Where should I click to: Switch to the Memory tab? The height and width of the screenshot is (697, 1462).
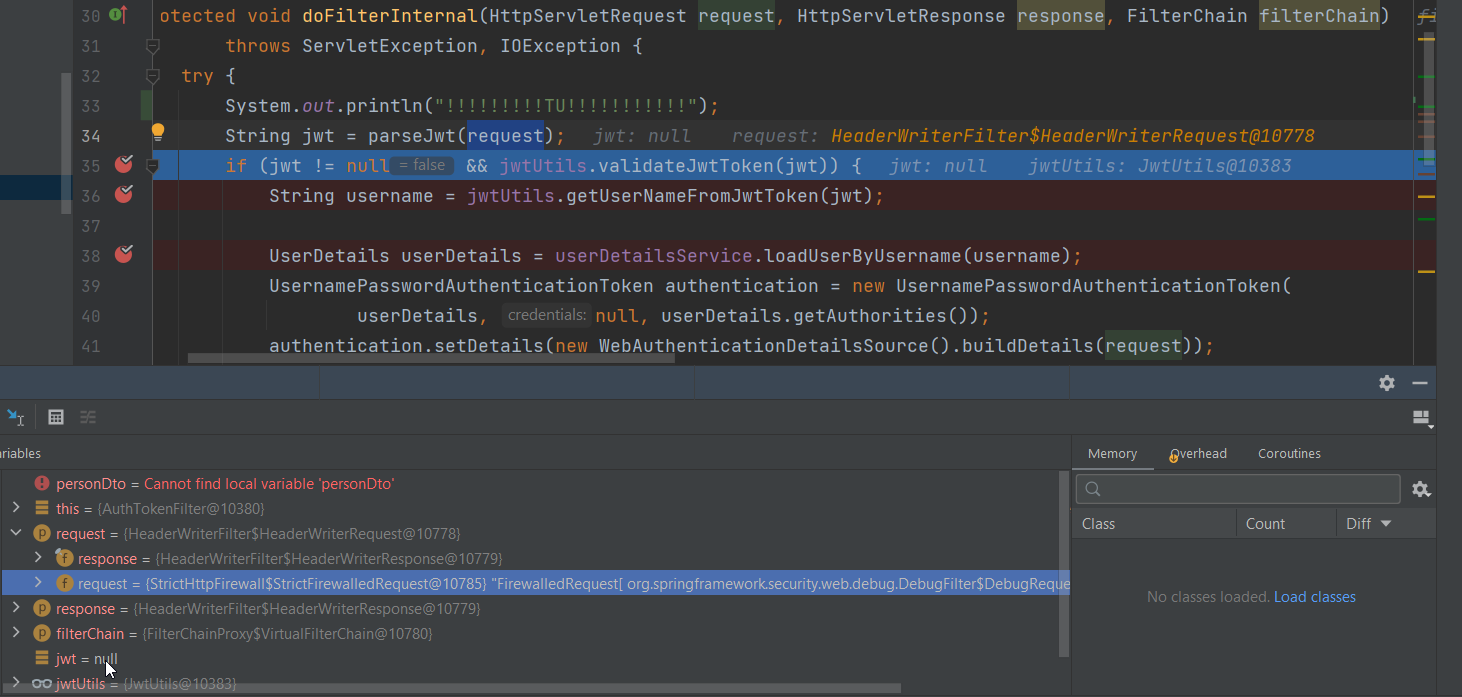[1112, 453]
